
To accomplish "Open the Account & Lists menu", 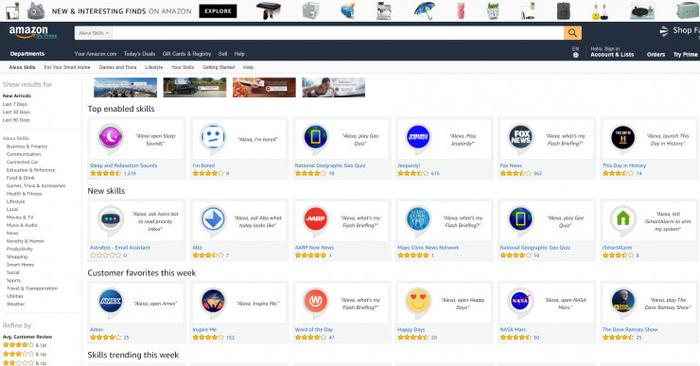I will pos(612,52).
